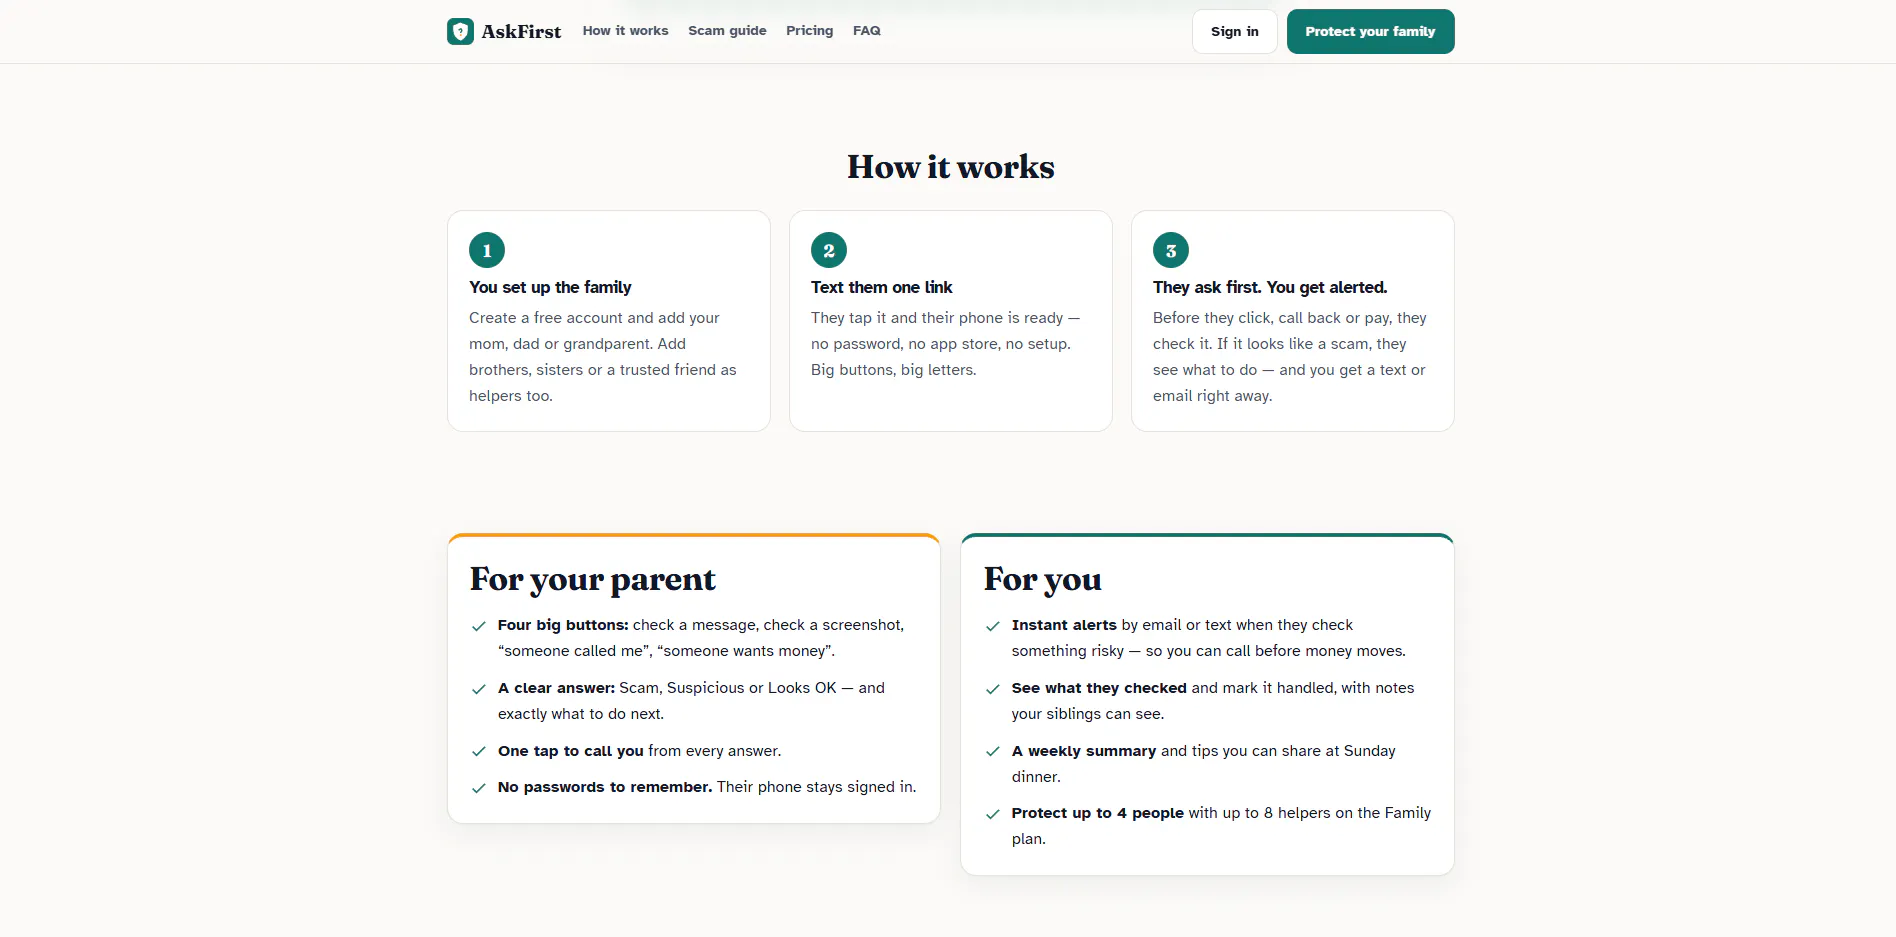Open the Scam guide nav link
The image size is (1896, 937).
(x=727, y=31)
